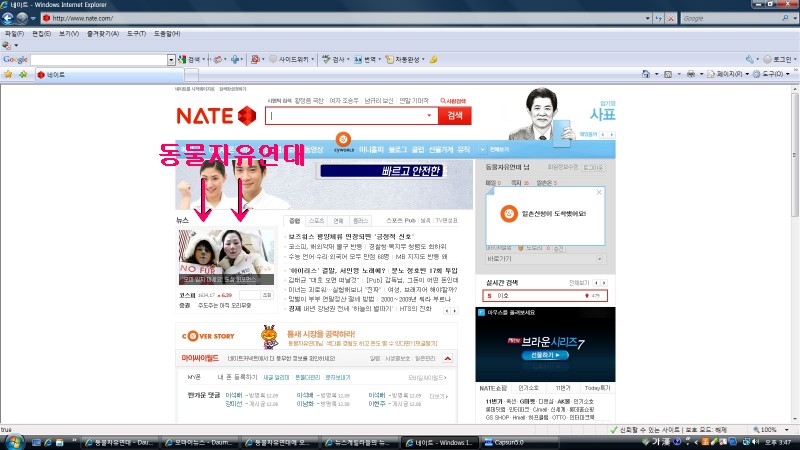
Task: Click the Google toolbar 번역 translate button
Action: point(367,60)
